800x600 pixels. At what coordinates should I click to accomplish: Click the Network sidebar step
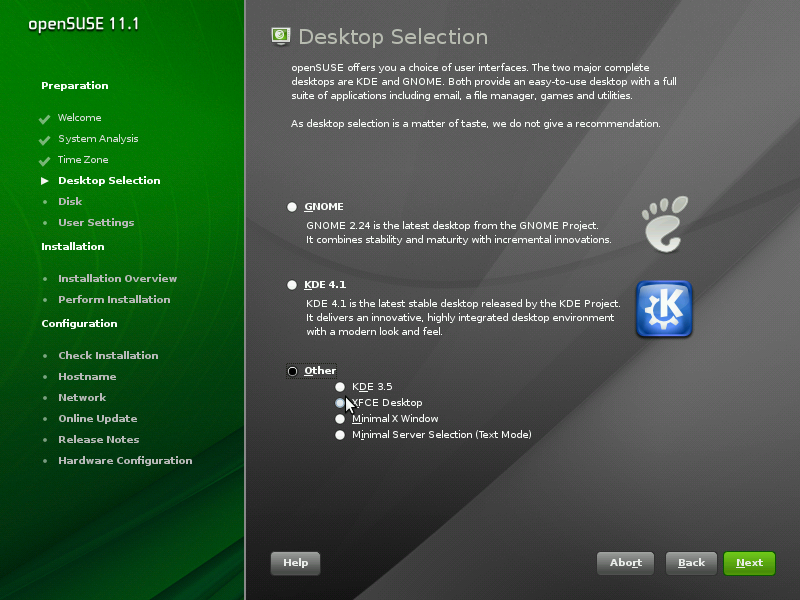coord(82,397)
